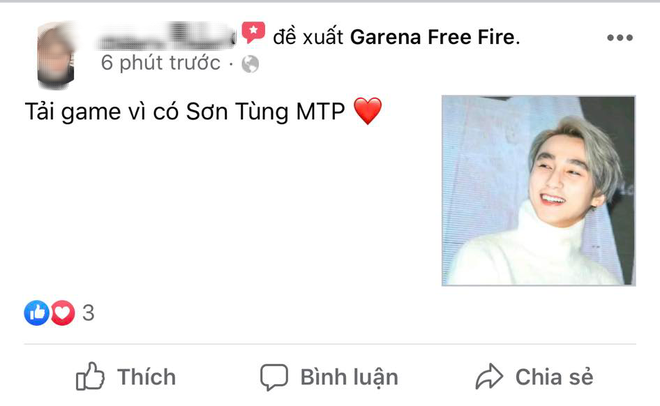Click the speech bubble comment icon
660x406 pixels.
pyautogui.click(x=274, y=377)
